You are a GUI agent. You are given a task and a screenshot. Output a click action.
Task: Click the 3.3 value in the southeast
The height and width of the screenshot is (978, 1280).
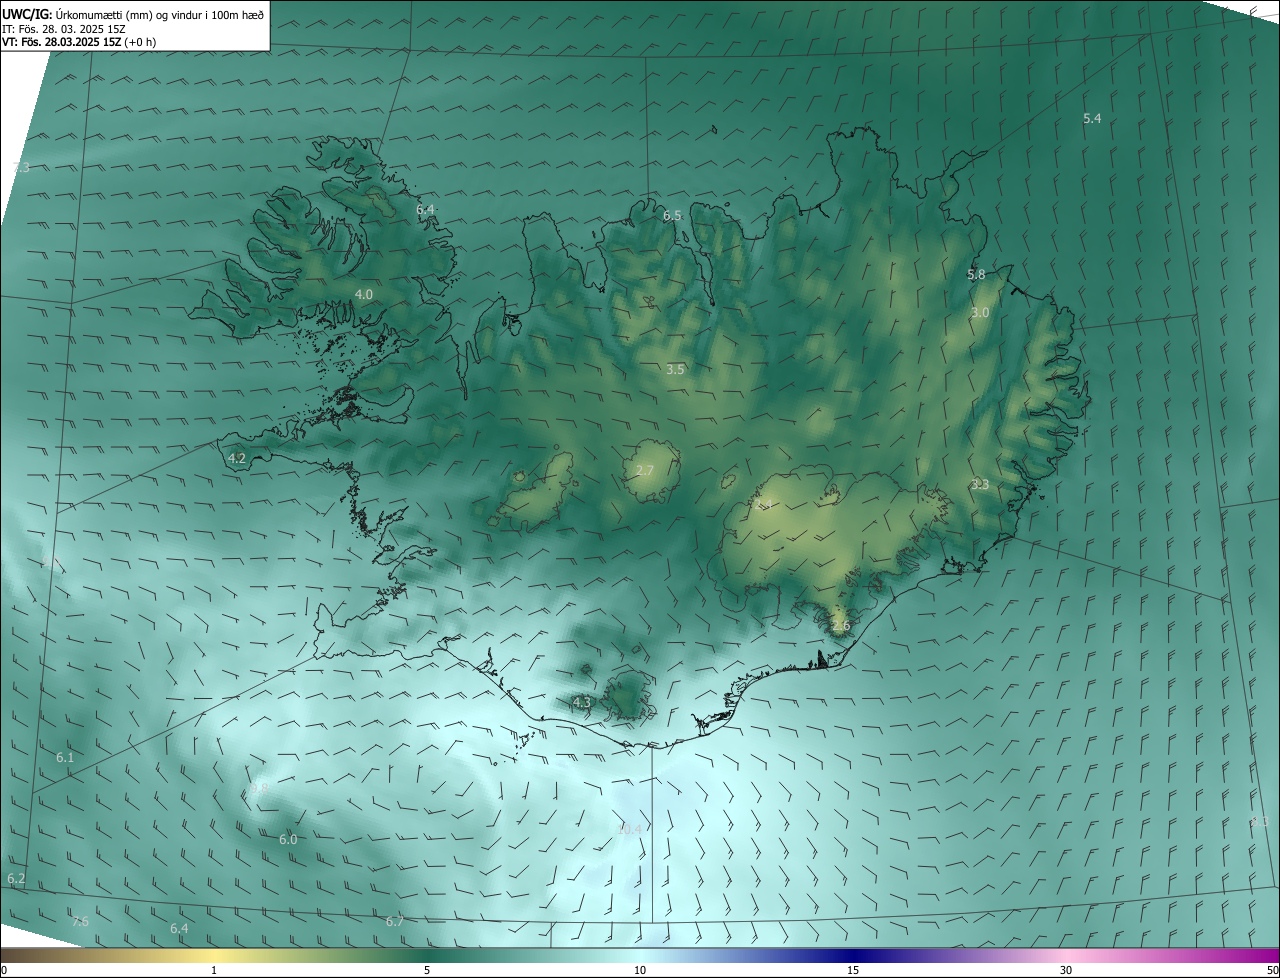click(980, 485)
